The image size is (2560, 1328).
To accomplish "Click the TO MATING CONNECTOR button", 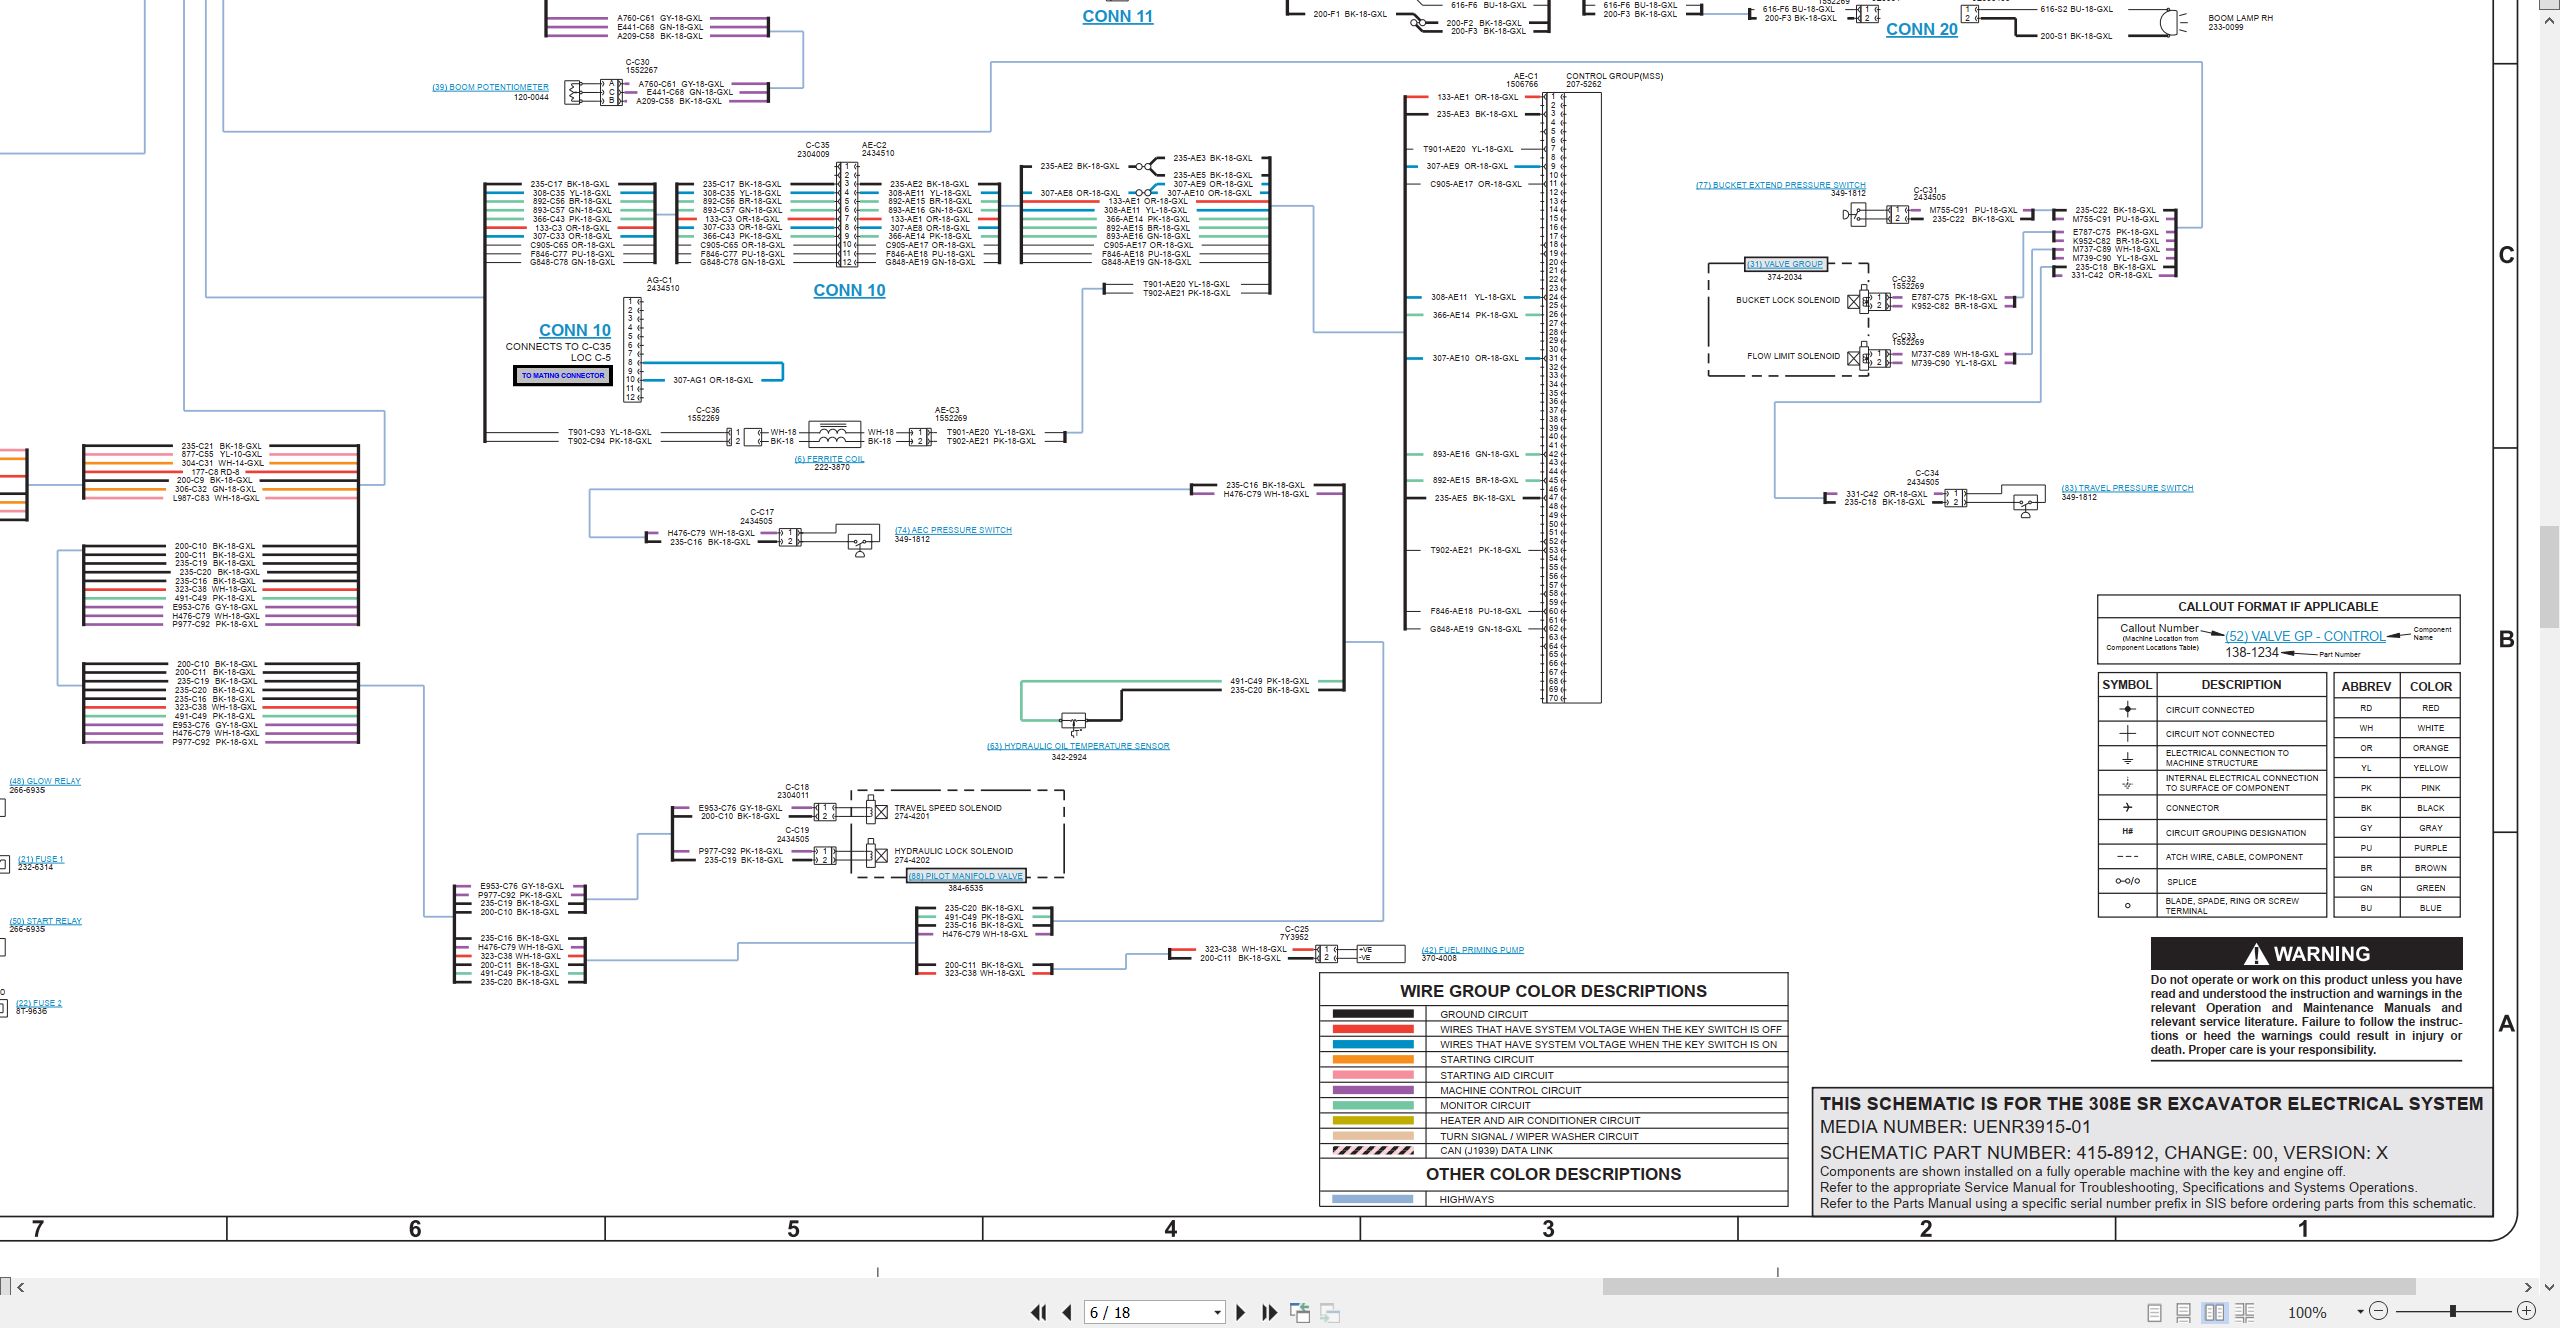I will 563,376.
